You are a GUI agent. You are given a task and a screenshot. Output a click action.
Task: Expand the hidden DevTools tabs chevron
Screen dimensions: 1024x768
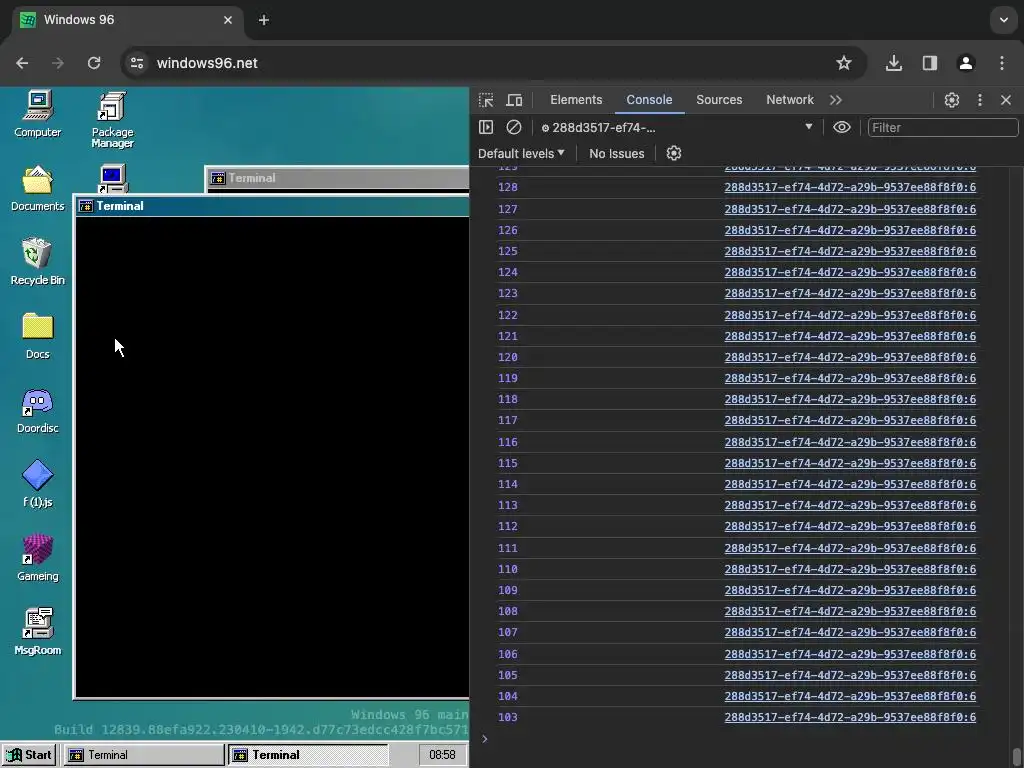point(836,100)
